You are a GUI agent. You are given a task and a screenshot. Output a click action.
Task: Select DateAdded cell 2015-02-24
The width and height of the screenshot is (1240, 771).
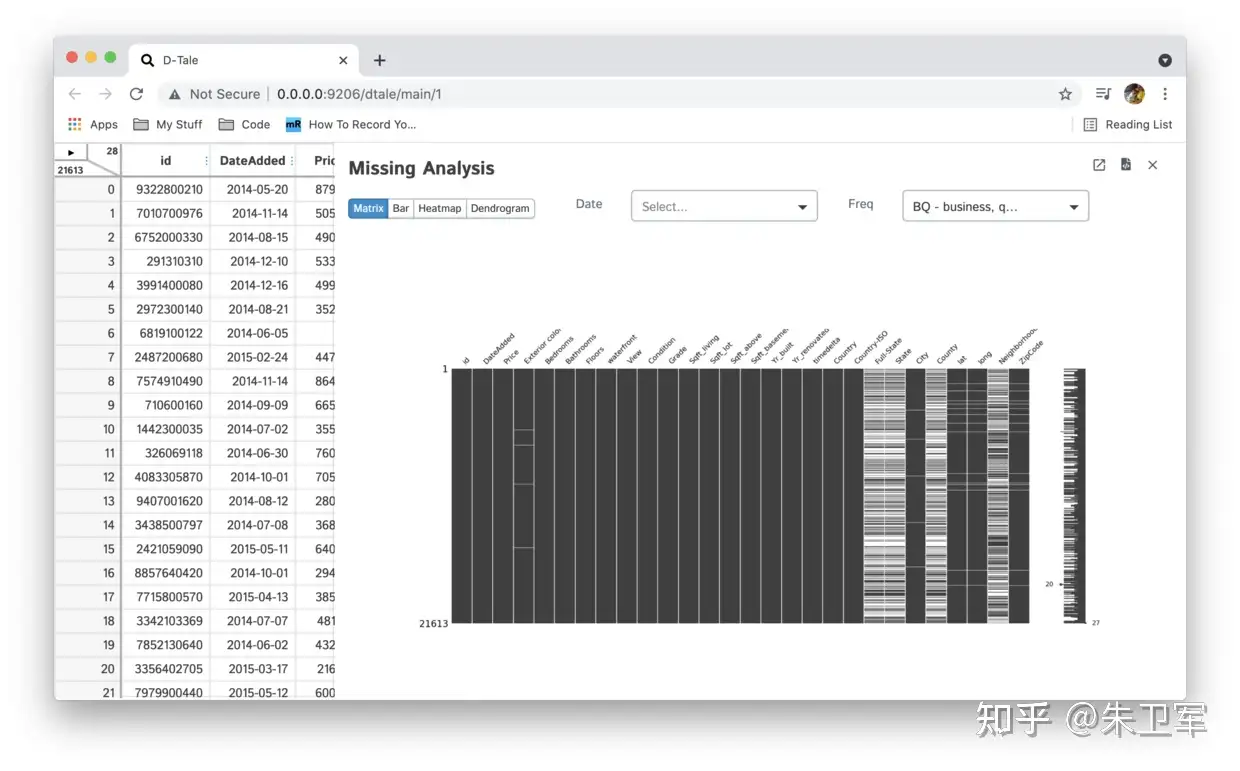click(x=254, y=357)
